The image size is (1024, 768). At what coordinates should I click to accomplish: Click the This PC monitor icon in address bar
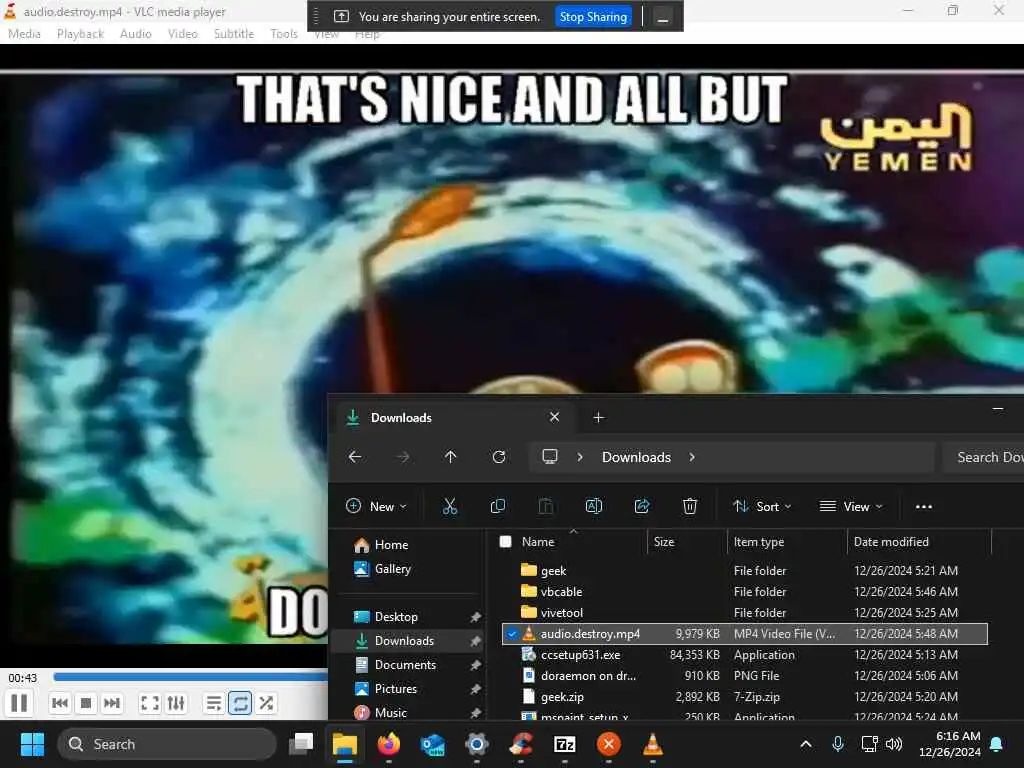(550, 457)
